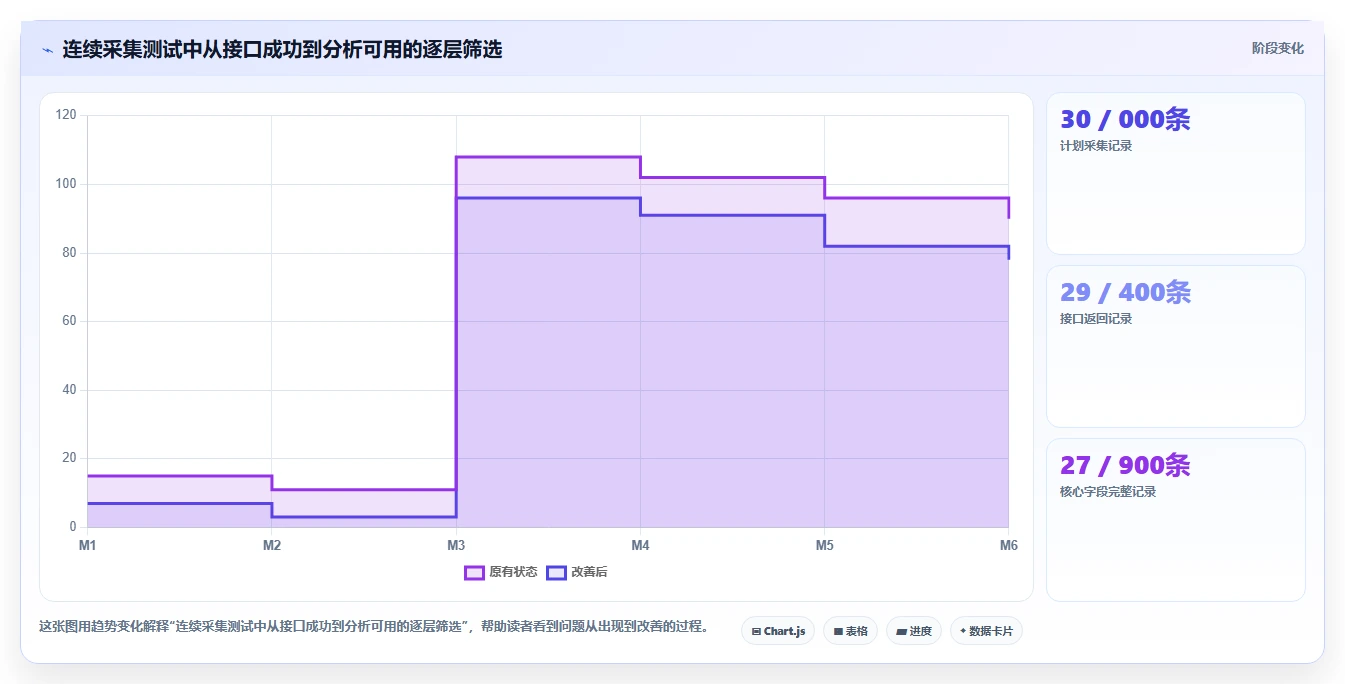Click the 40 y-axis tick label
Image resolution: width=1345 pixels, height=684 pixels.
pyautogui.click(x=69, y=390)
